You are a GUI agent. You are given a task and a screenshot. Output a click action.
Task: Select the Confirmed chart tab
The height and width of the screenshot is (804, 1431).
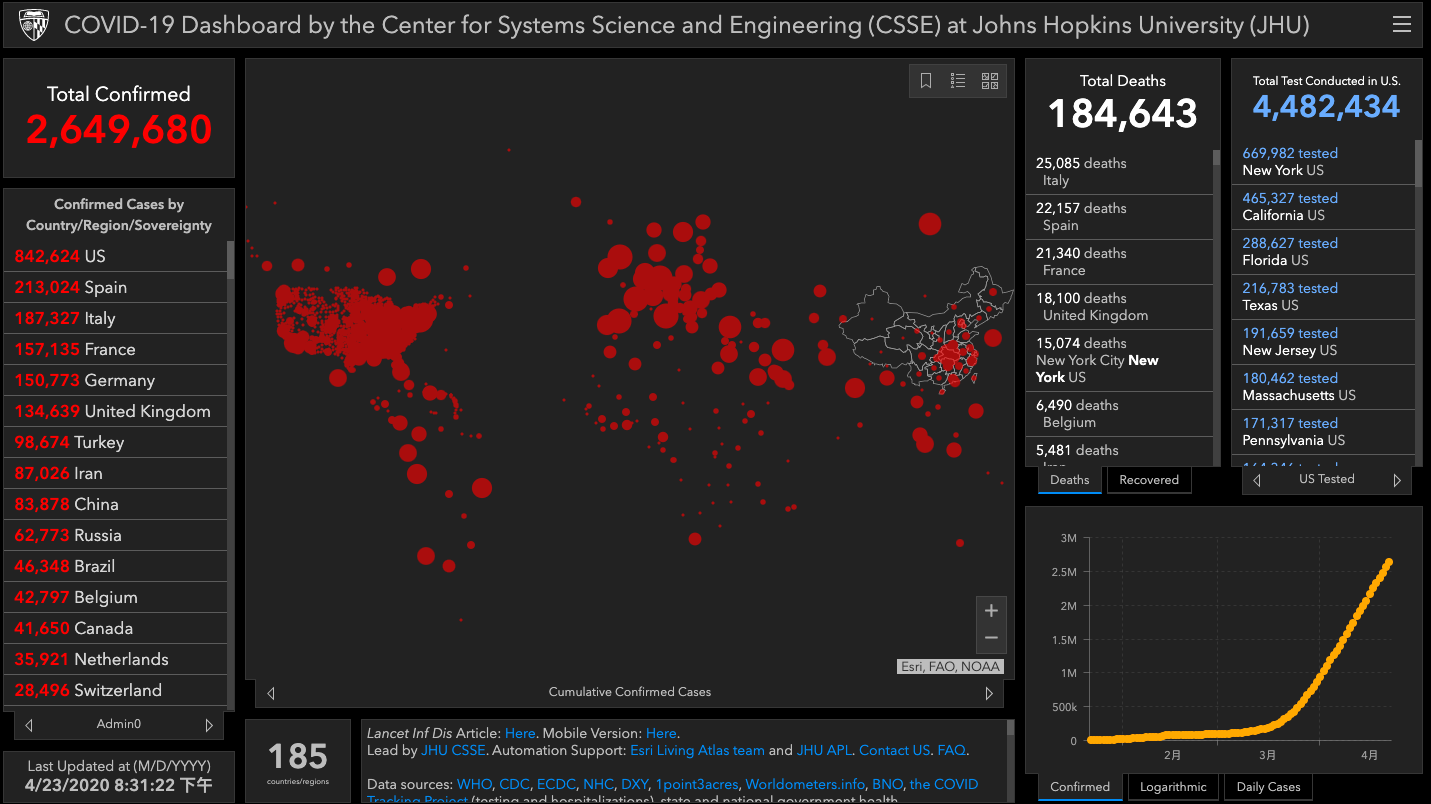click(x=1080, y=787)
